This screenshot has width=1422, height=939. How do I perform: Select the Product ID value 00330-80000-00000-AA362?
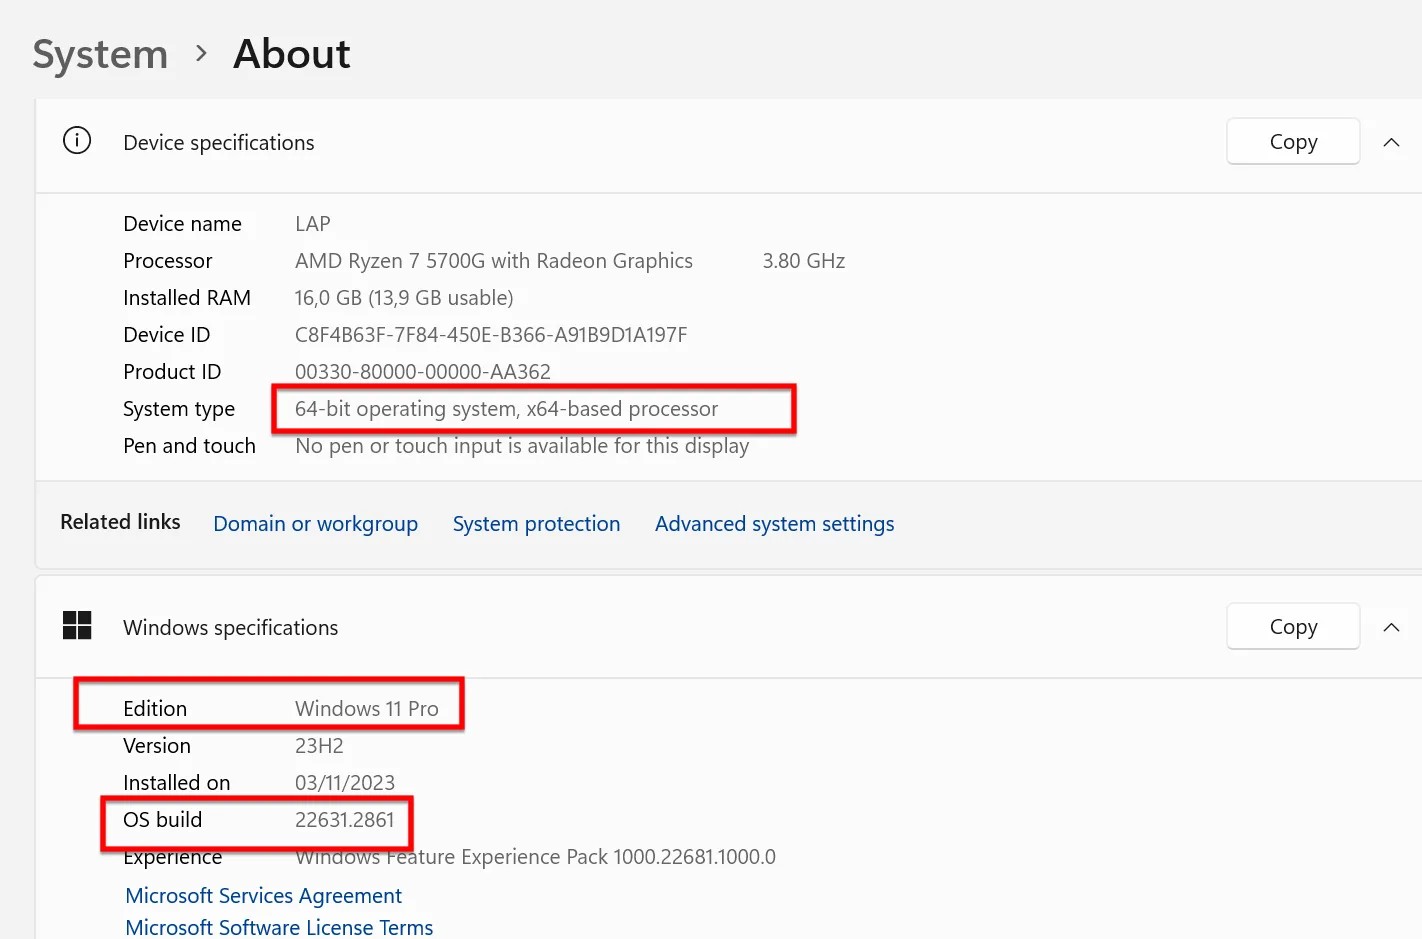[x=423, y=372]
